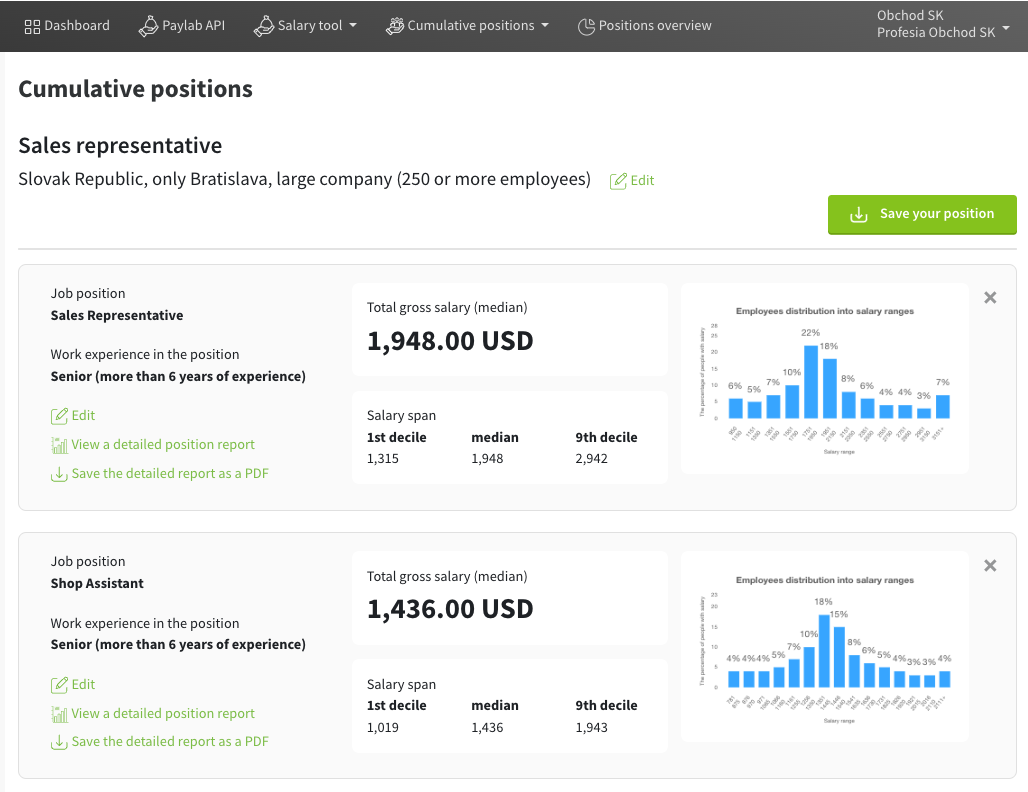Image resolution: width=1028 pixels, height=792 pixels.
Task: Click Edit link under Shop Assistant
Action: pyautogui.click(x=83, y=685)
